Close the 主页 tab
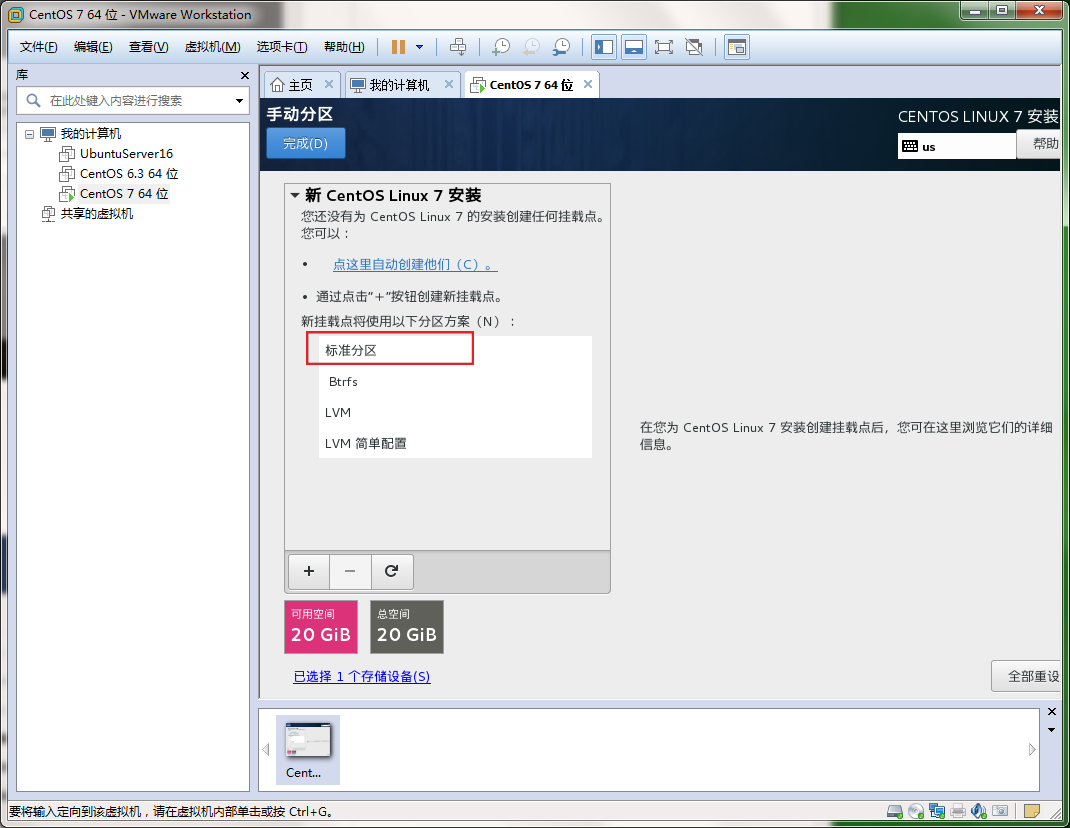 pos(329,84)
